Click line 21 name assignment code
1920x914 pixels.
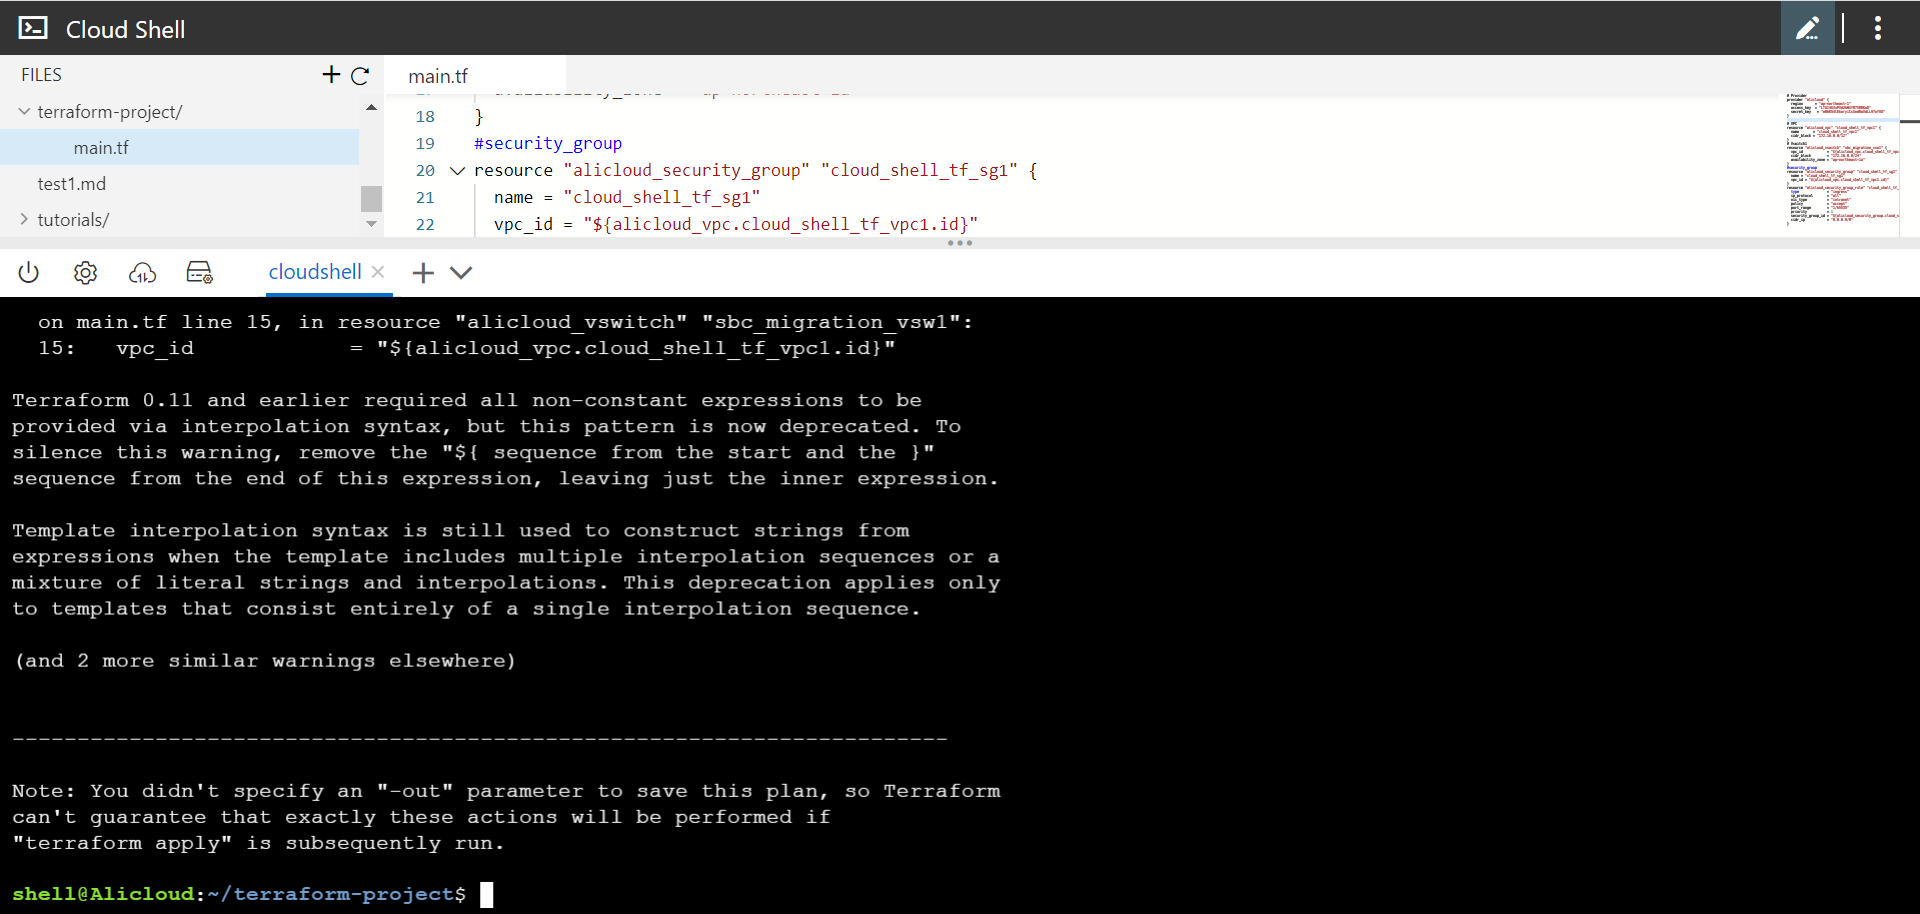click(627, 198)
